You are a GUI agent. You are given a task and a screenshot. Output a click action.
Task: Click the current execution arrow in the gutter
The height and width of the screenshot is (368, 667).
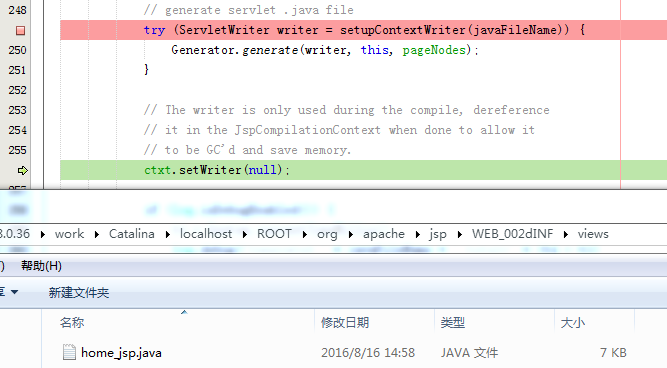(x=23, y=171)
